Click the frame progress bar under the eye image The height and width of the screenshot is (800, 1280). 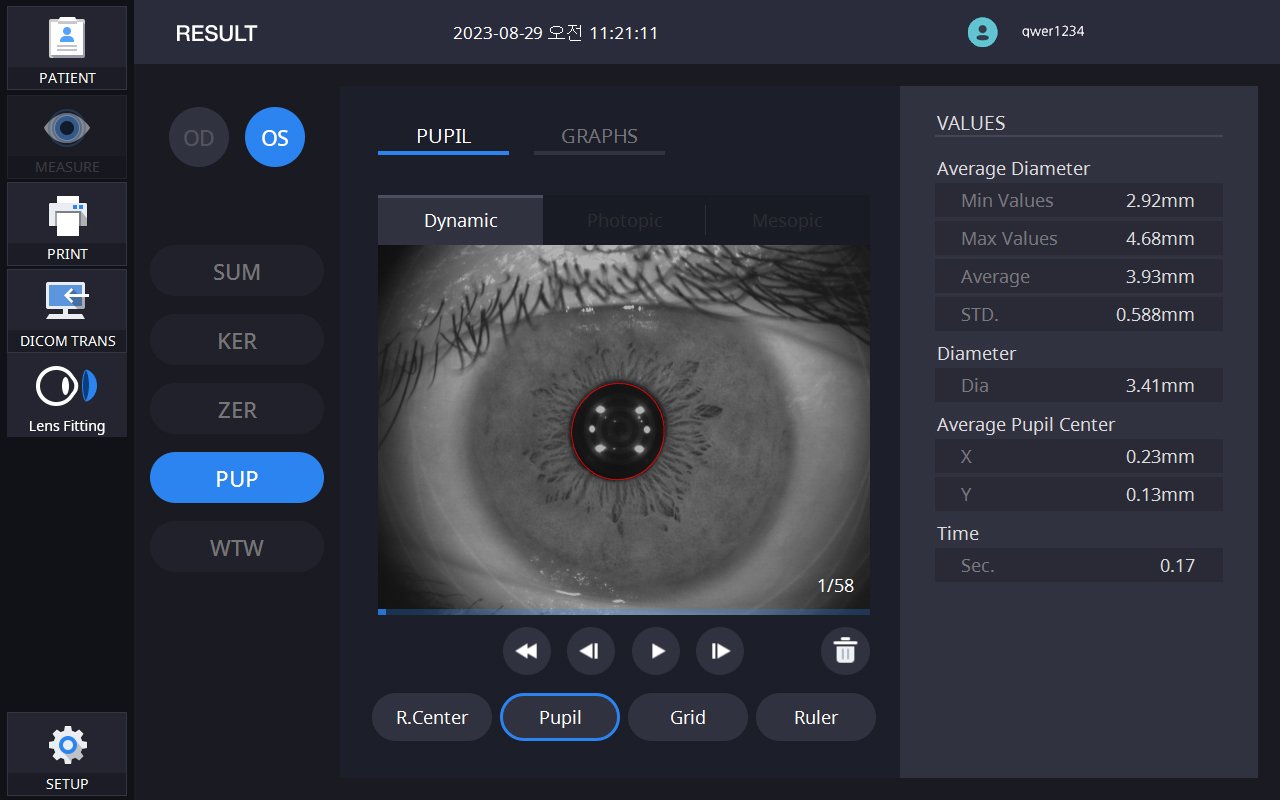pos(624,611)
